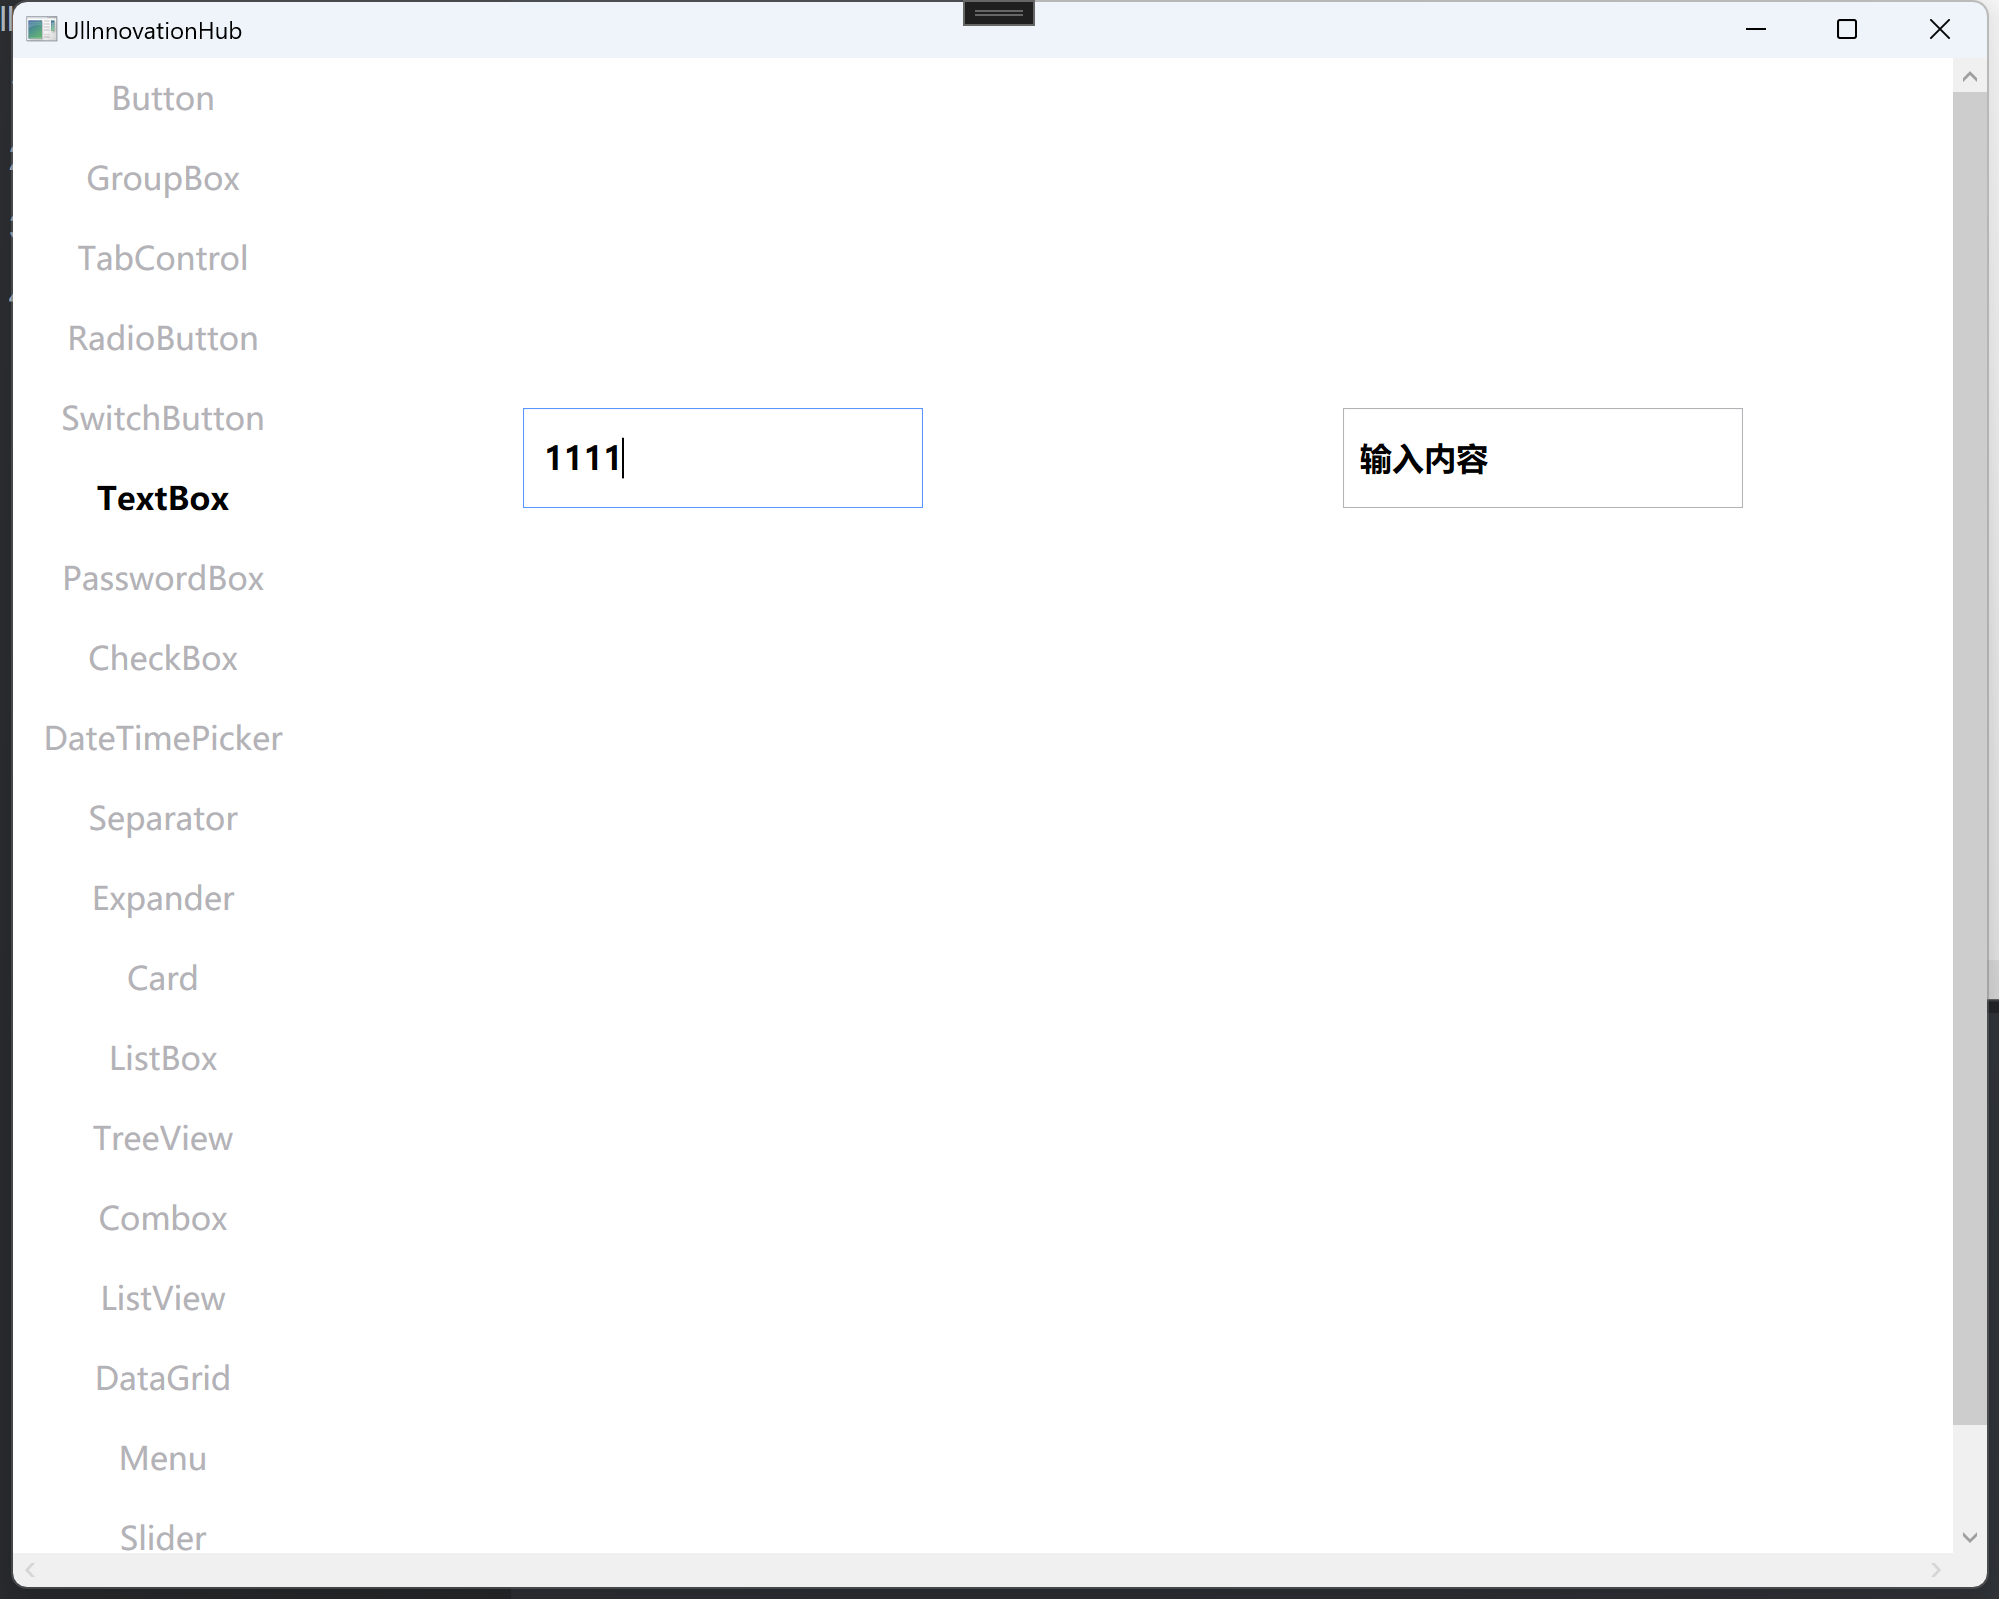Select Combox in the sidebar
The height and width of the screenshot is (1599, 1999).
(x=163, y=1219)
